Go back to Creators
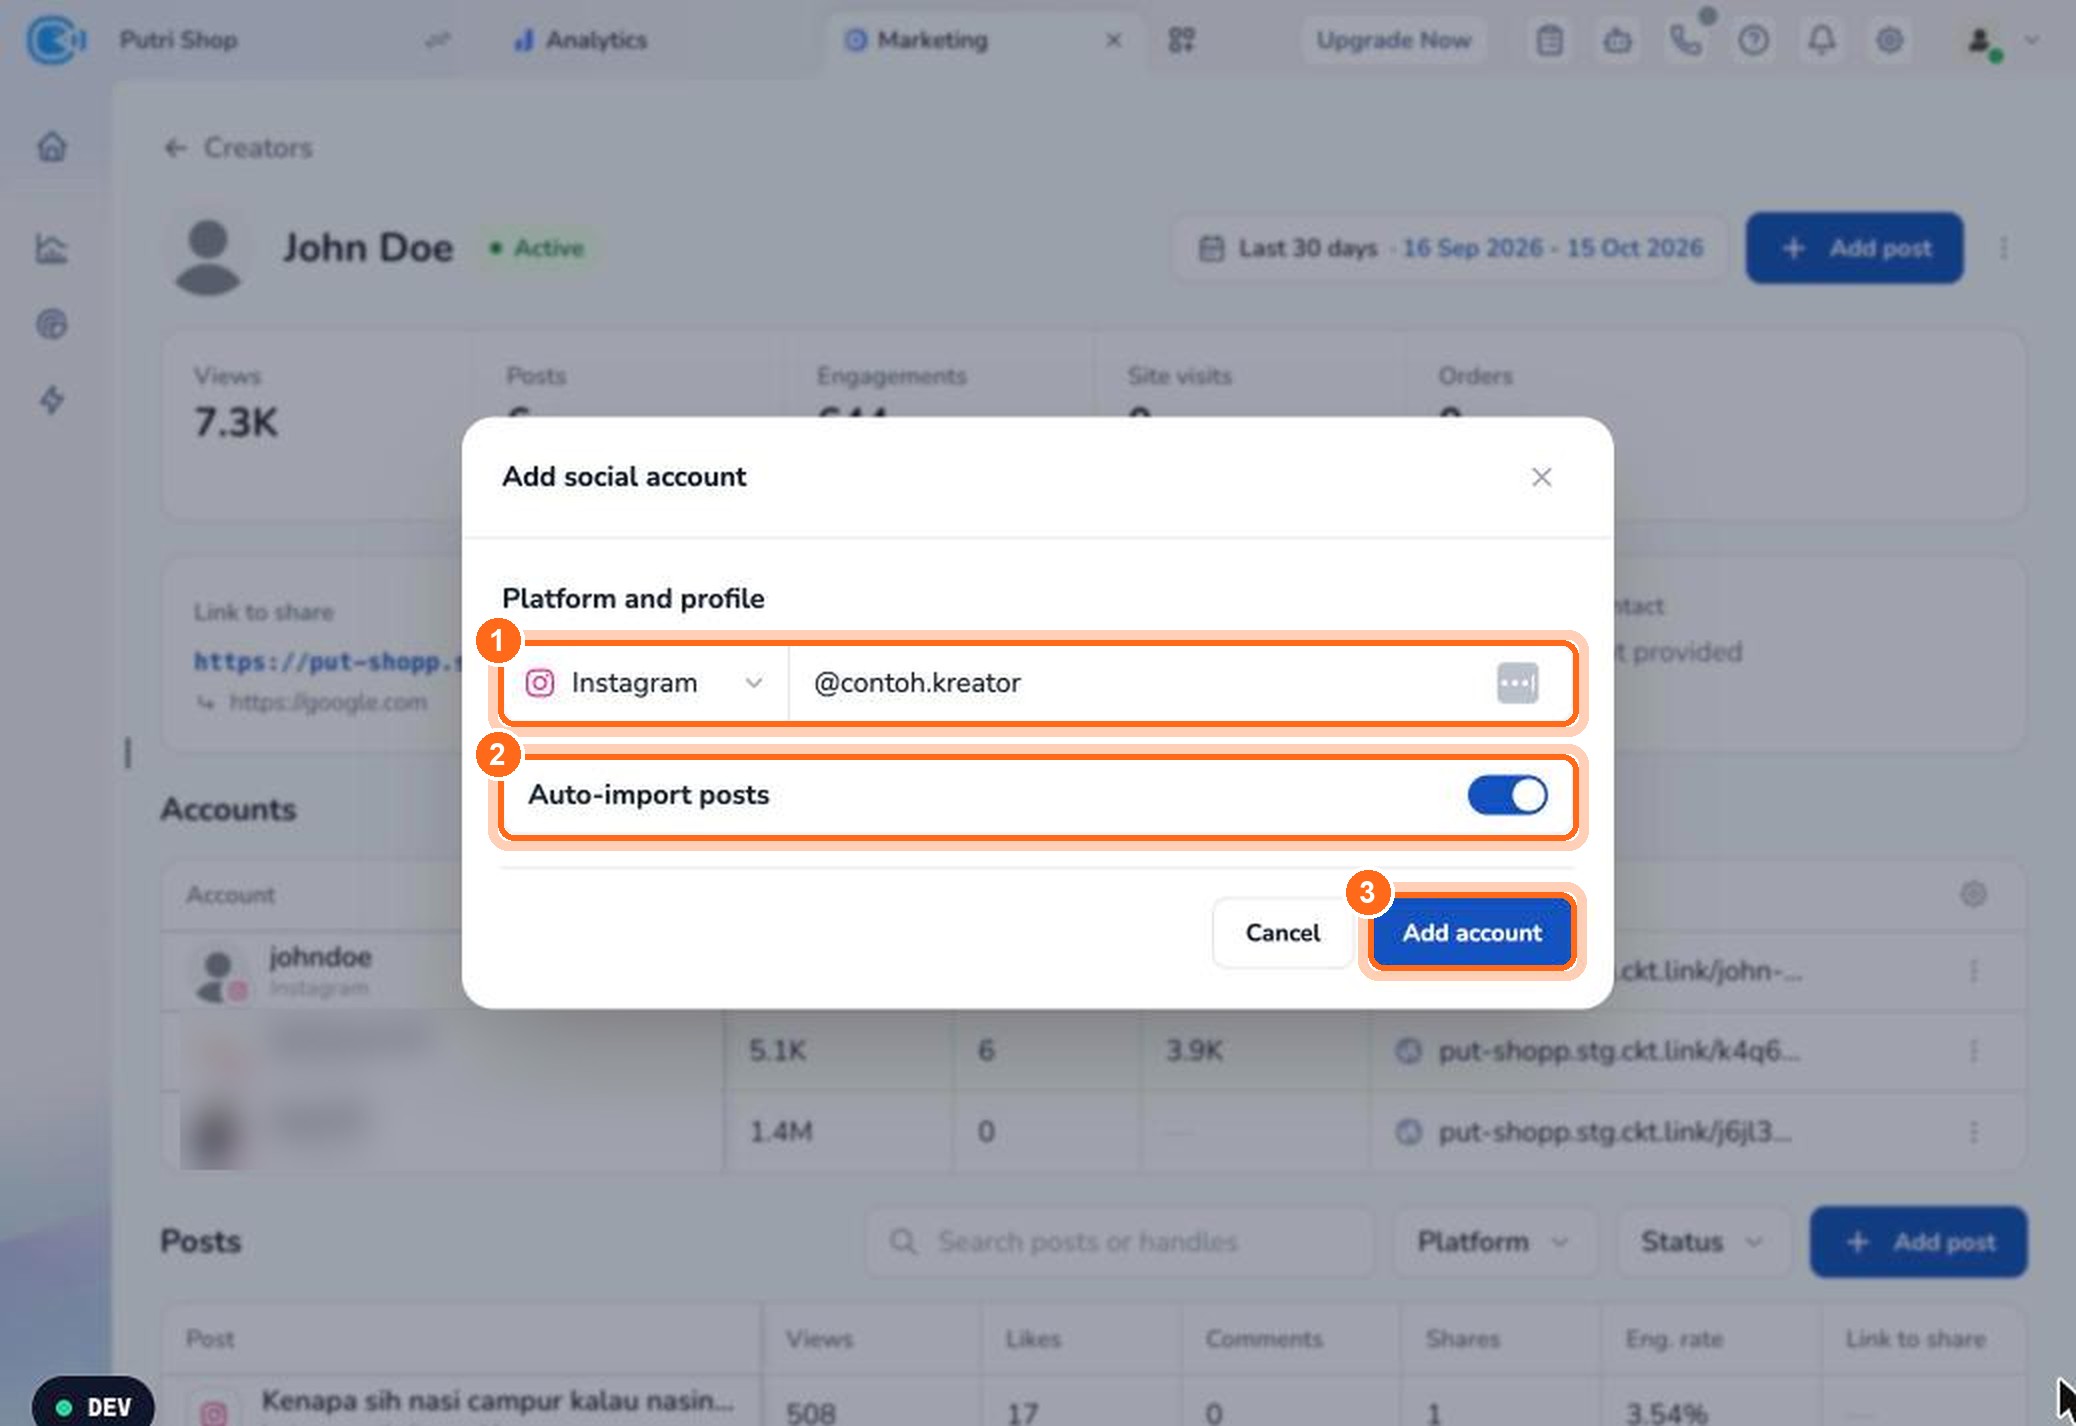 (x=238, y=148)
